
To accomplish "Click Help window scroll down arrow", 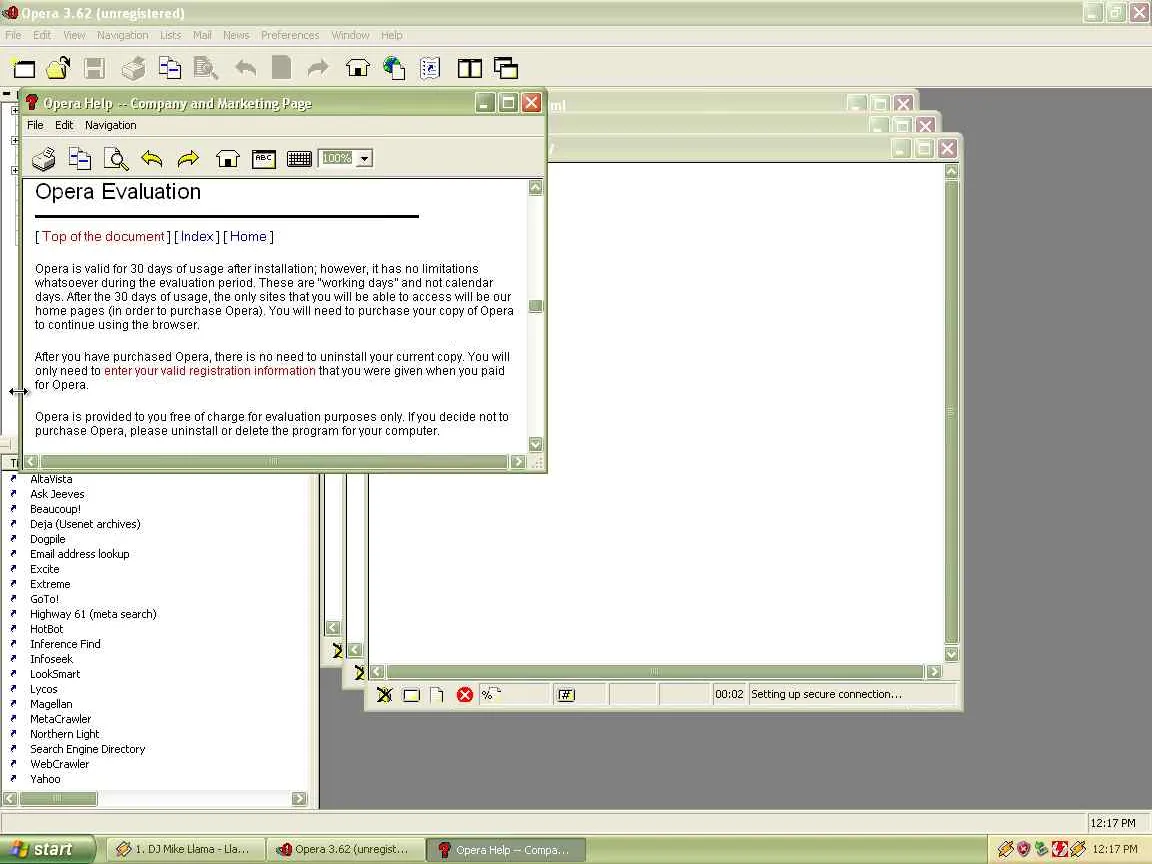I will pyautogui.click(x=536, y=444).
